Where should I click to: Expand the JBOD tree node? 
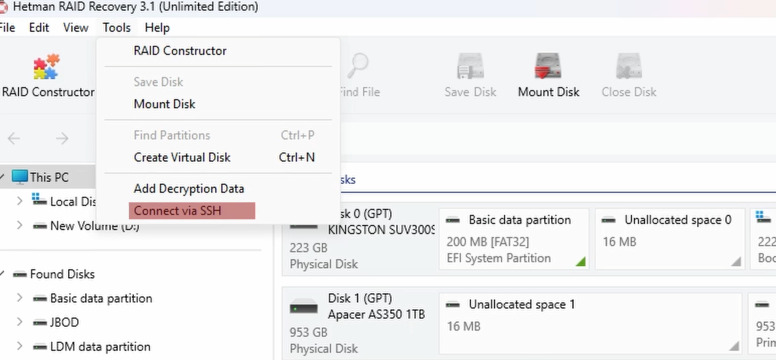[x=19, y=322]
